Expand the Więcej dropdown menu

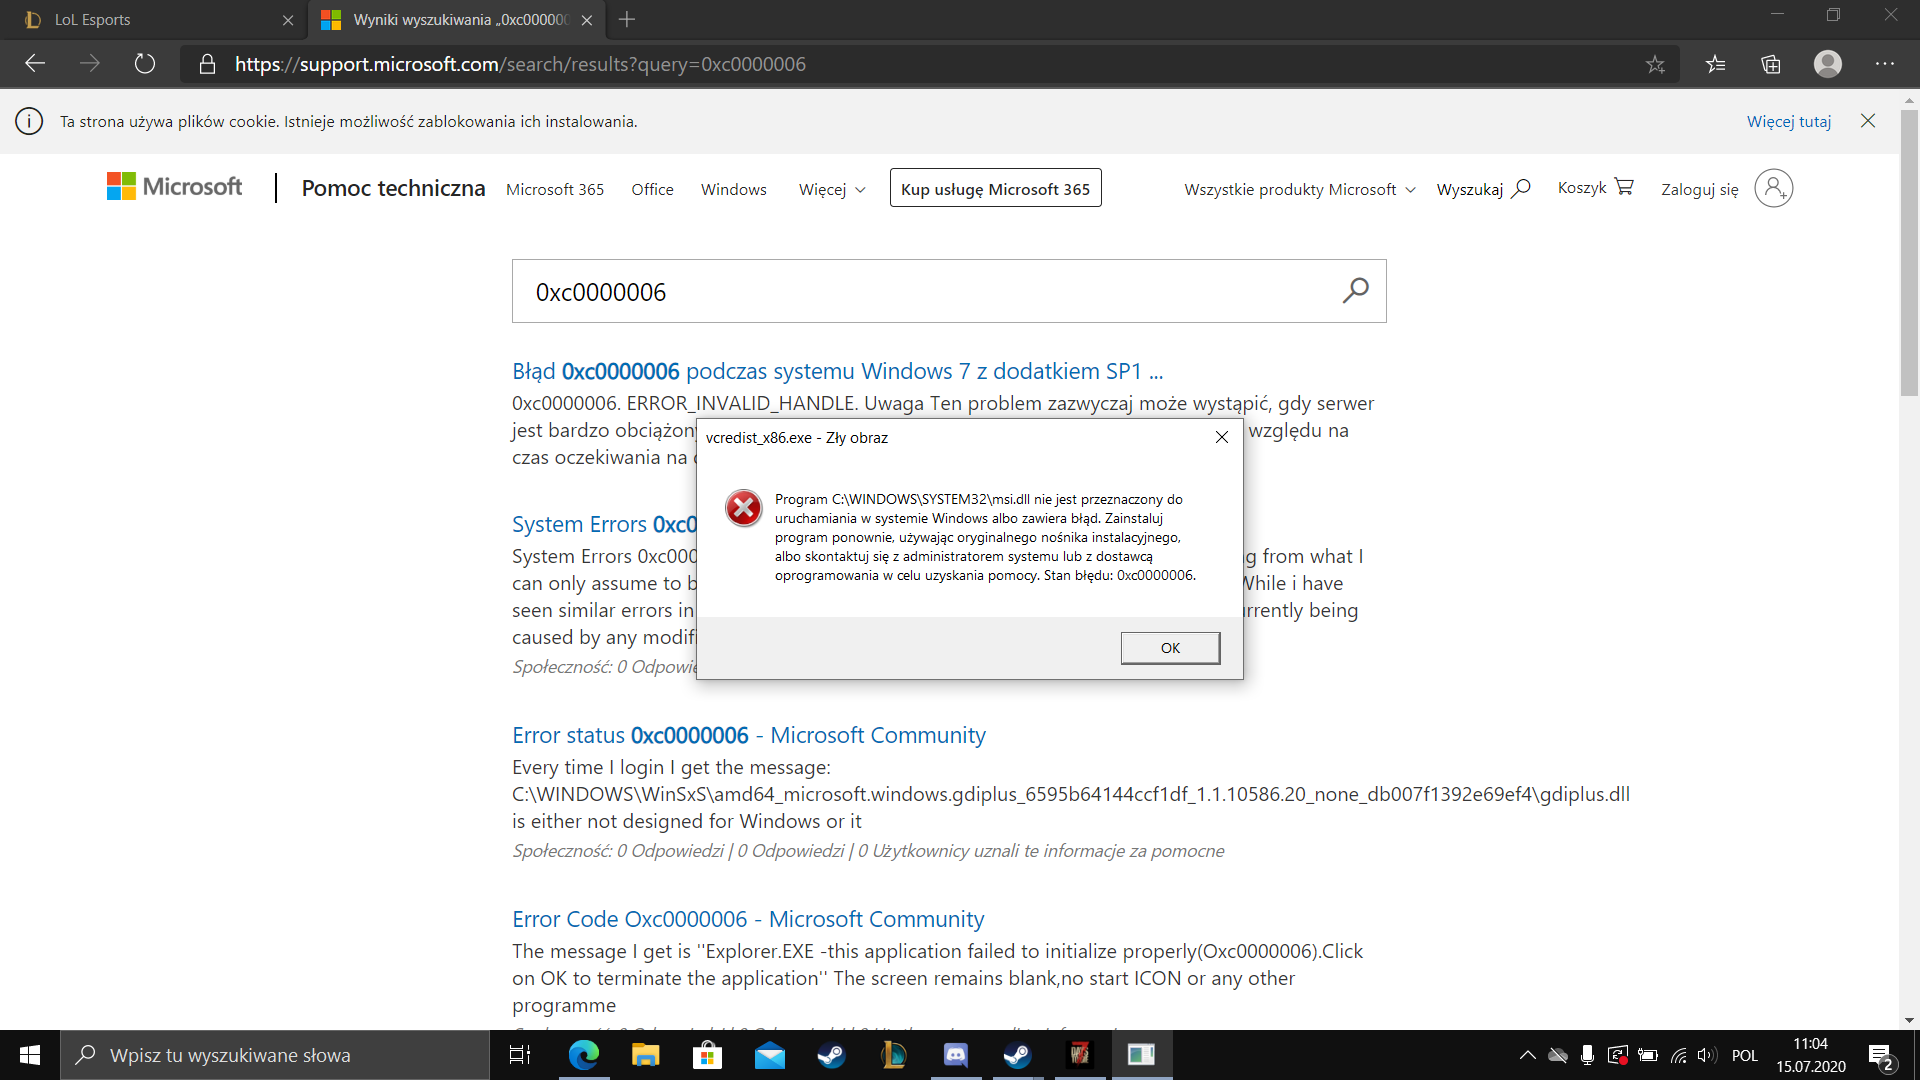coord(832,189)
